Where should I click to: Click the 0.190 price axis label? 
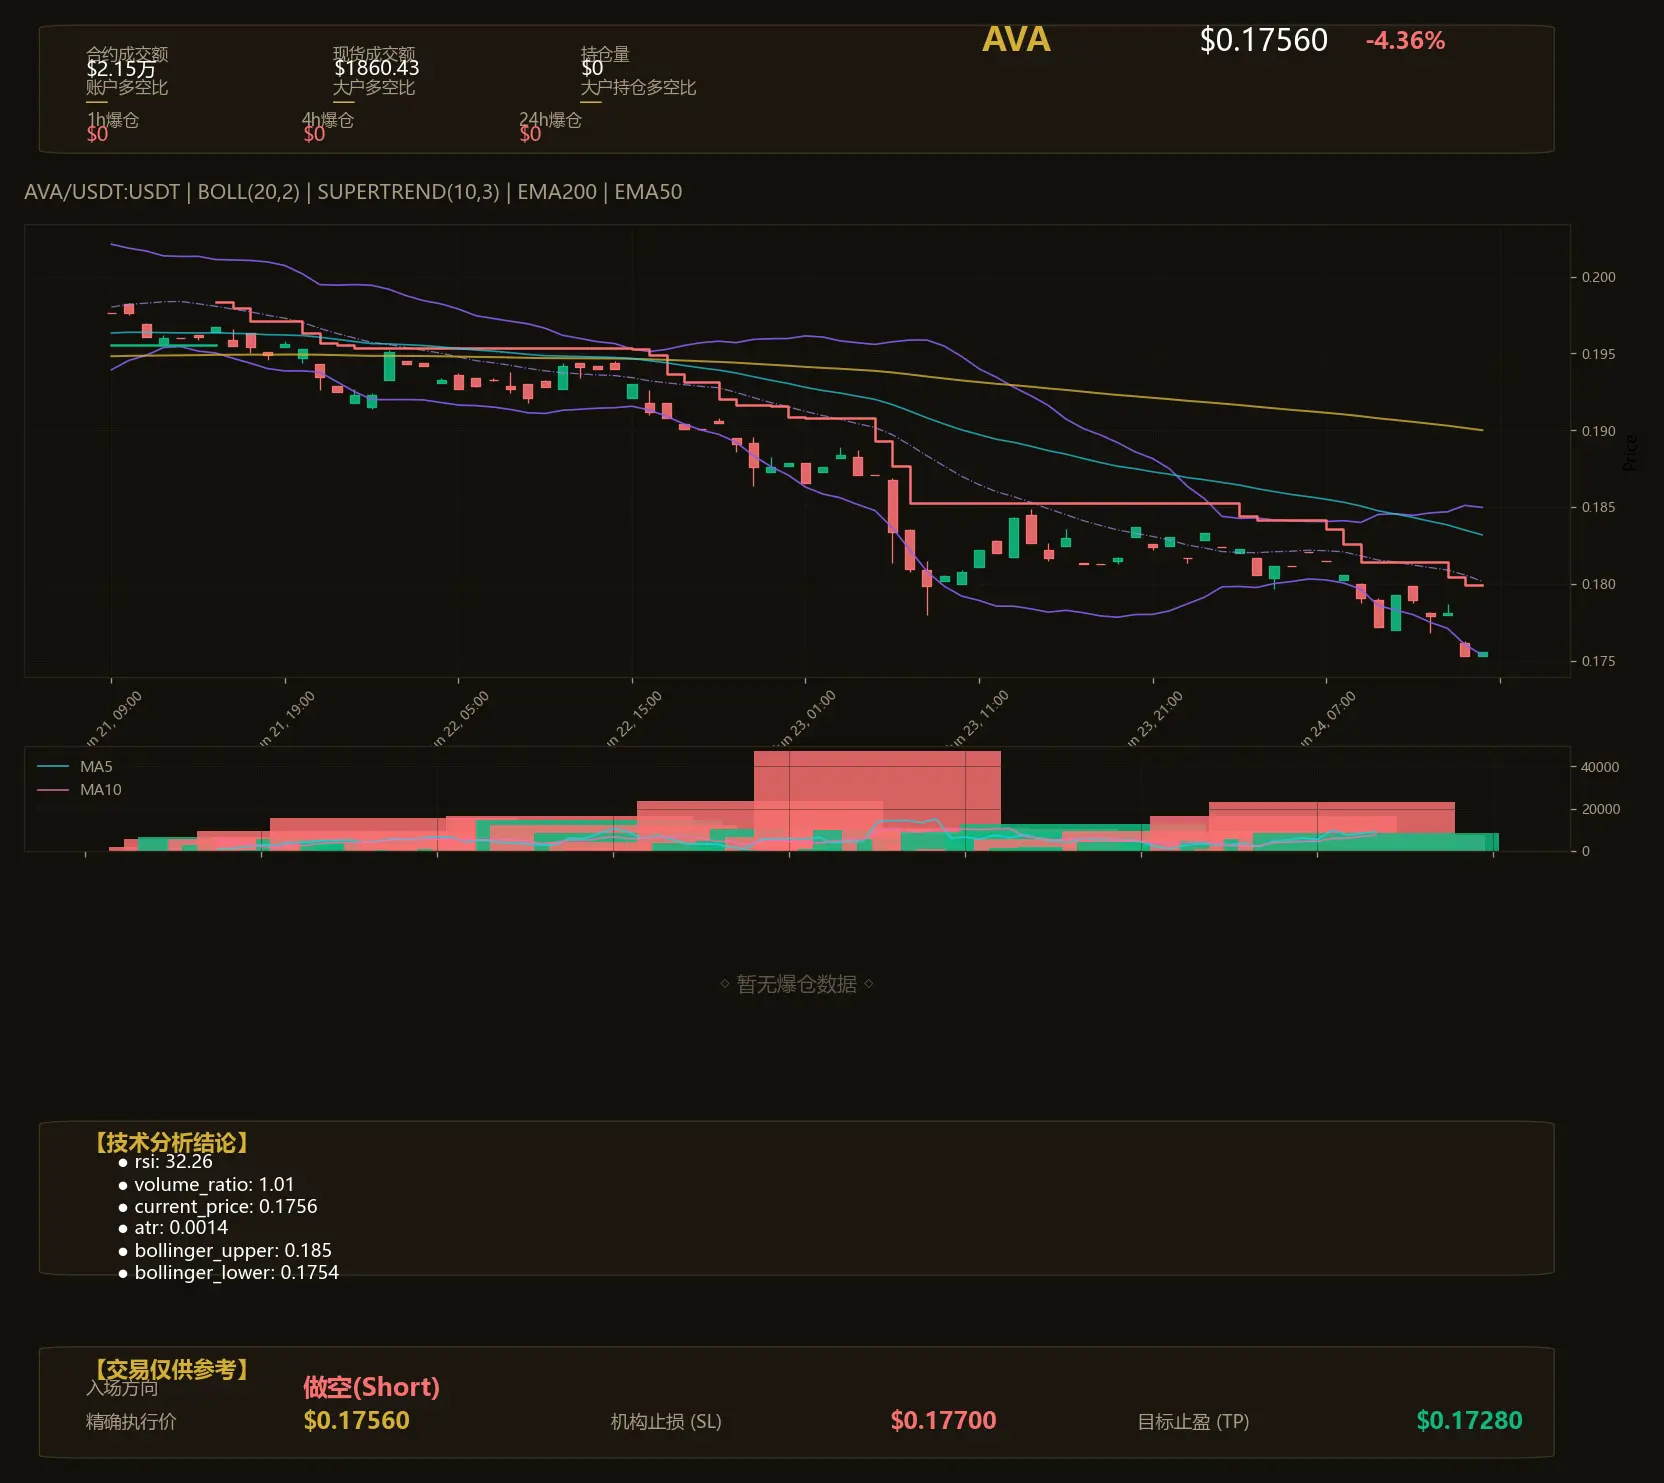1598,431
